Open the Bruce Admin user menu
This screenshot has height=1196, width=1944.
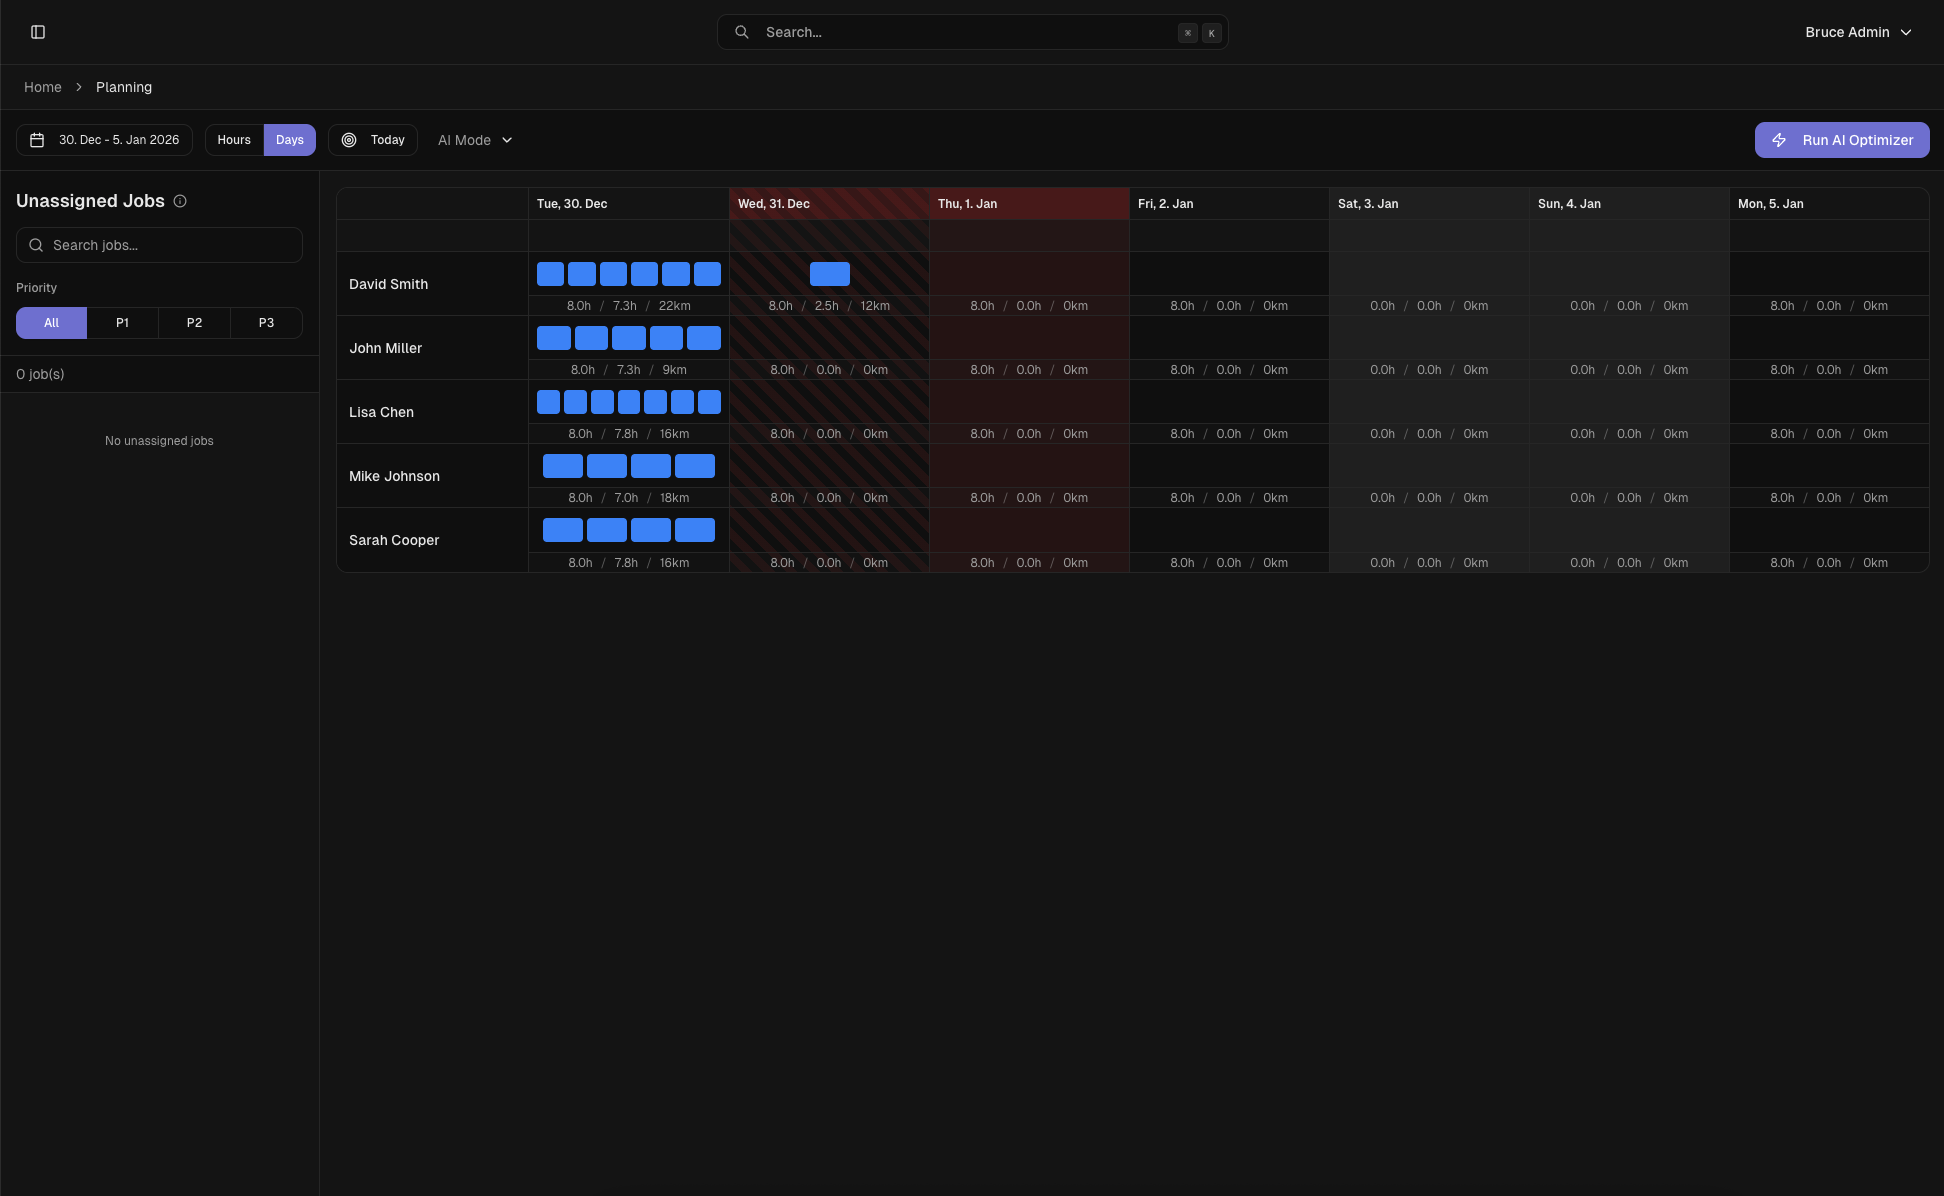pyautogui.click(x=1858, y=32)
